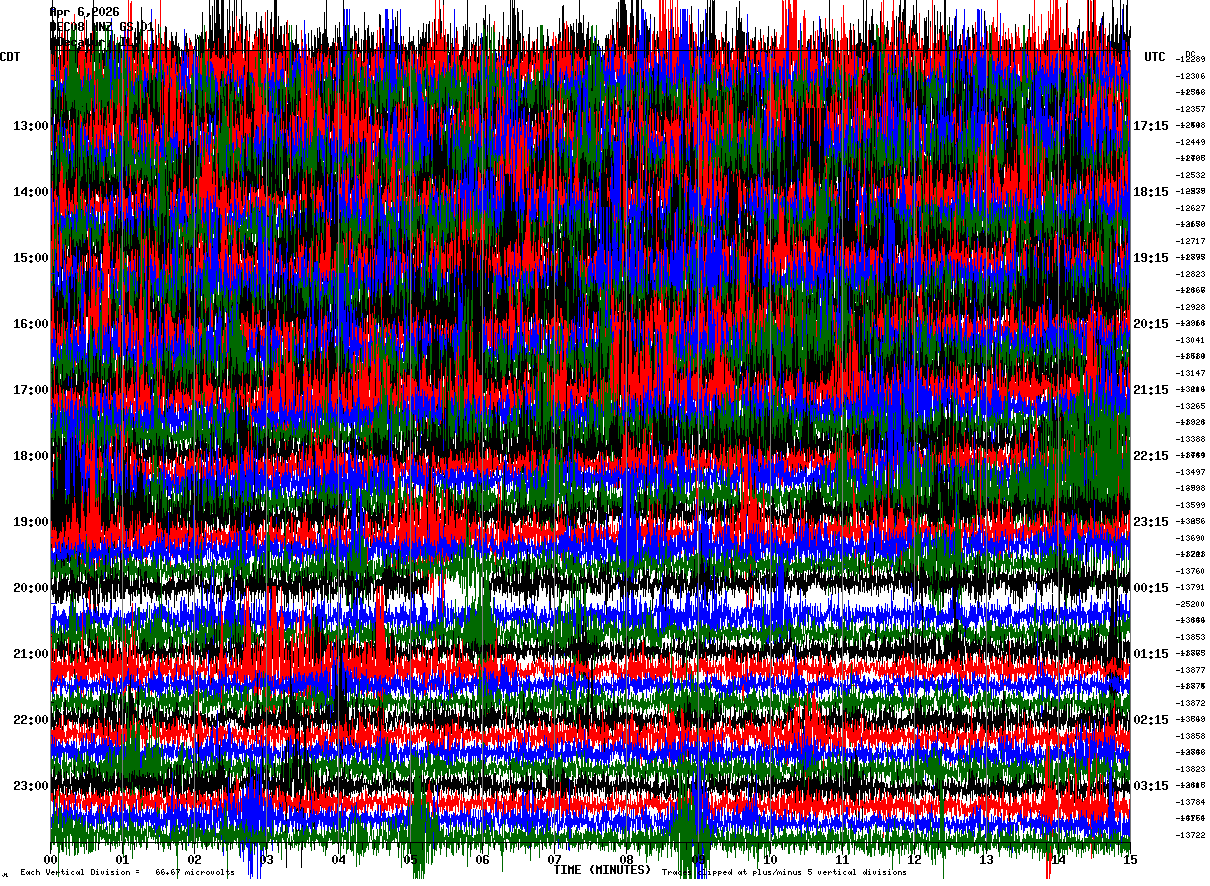The width and height of the screenshot is (1210, 886).
Task: Click the 17:15 UTC time label
Action: (x=1151, y=126)
